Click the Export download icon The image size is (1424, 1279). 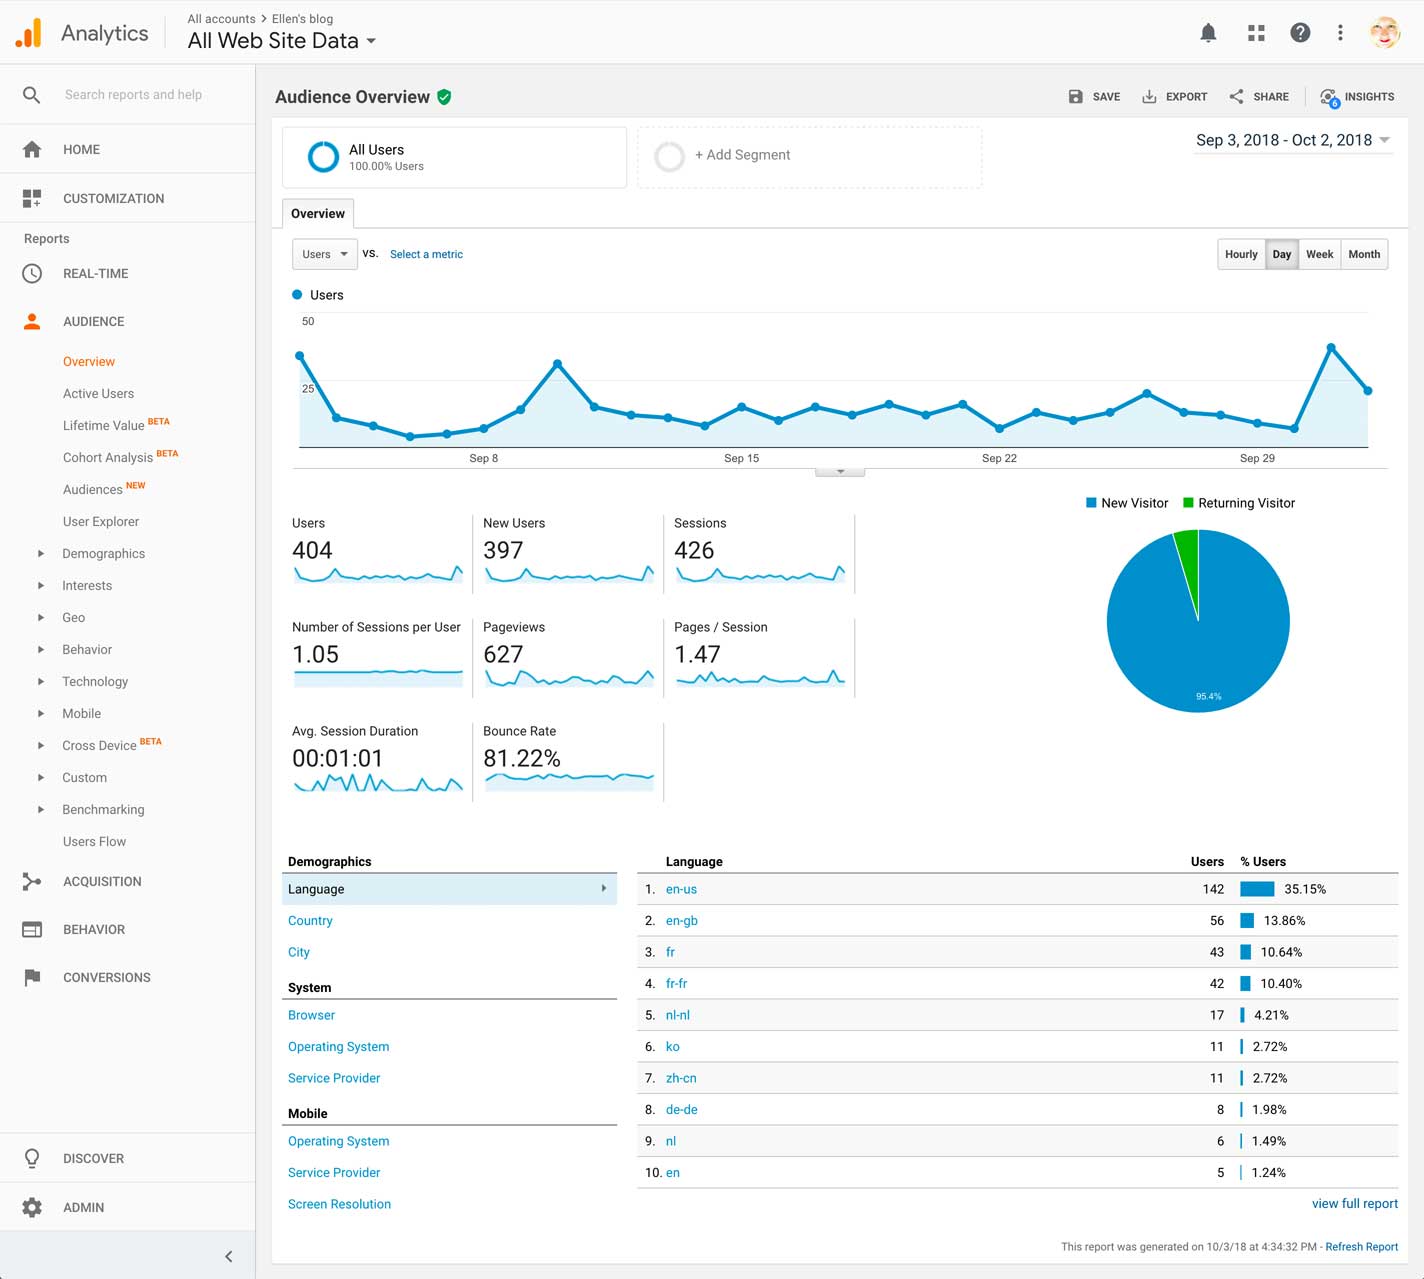tap(1150, 97)
